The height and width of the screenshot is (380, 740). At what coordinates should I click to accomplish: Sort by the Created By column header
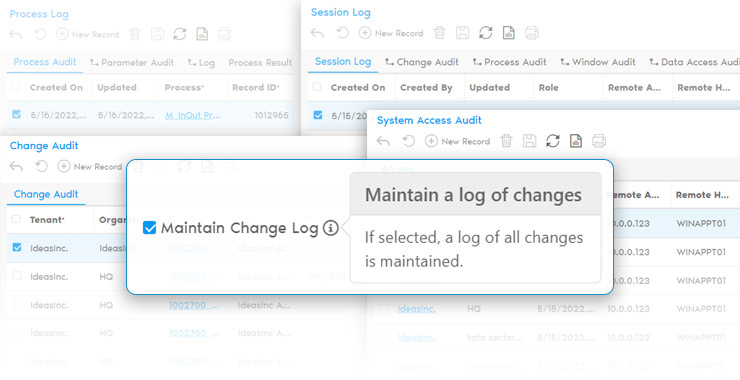tap(426, 87)
